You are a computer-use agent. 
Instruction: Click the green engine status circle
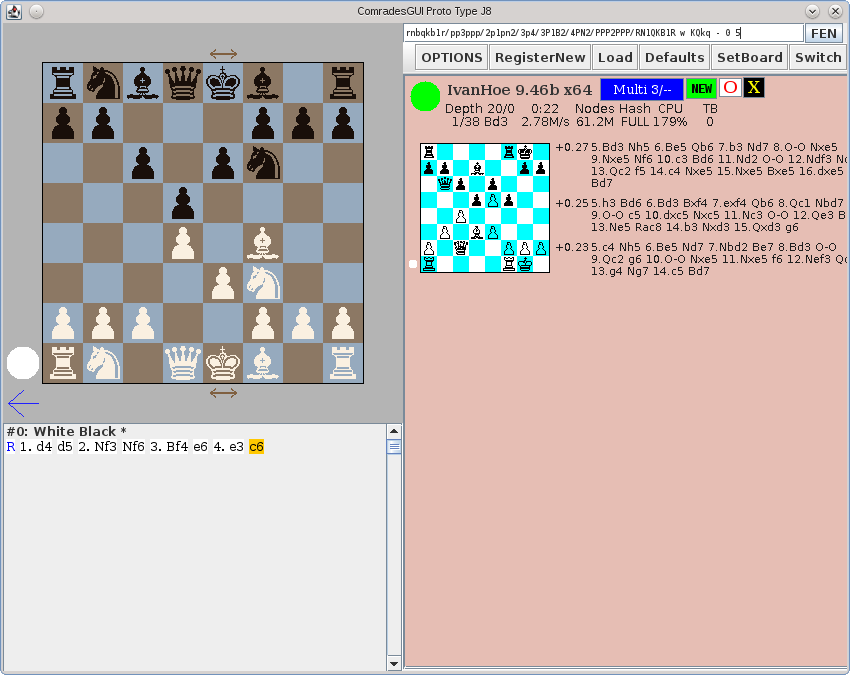425,97
